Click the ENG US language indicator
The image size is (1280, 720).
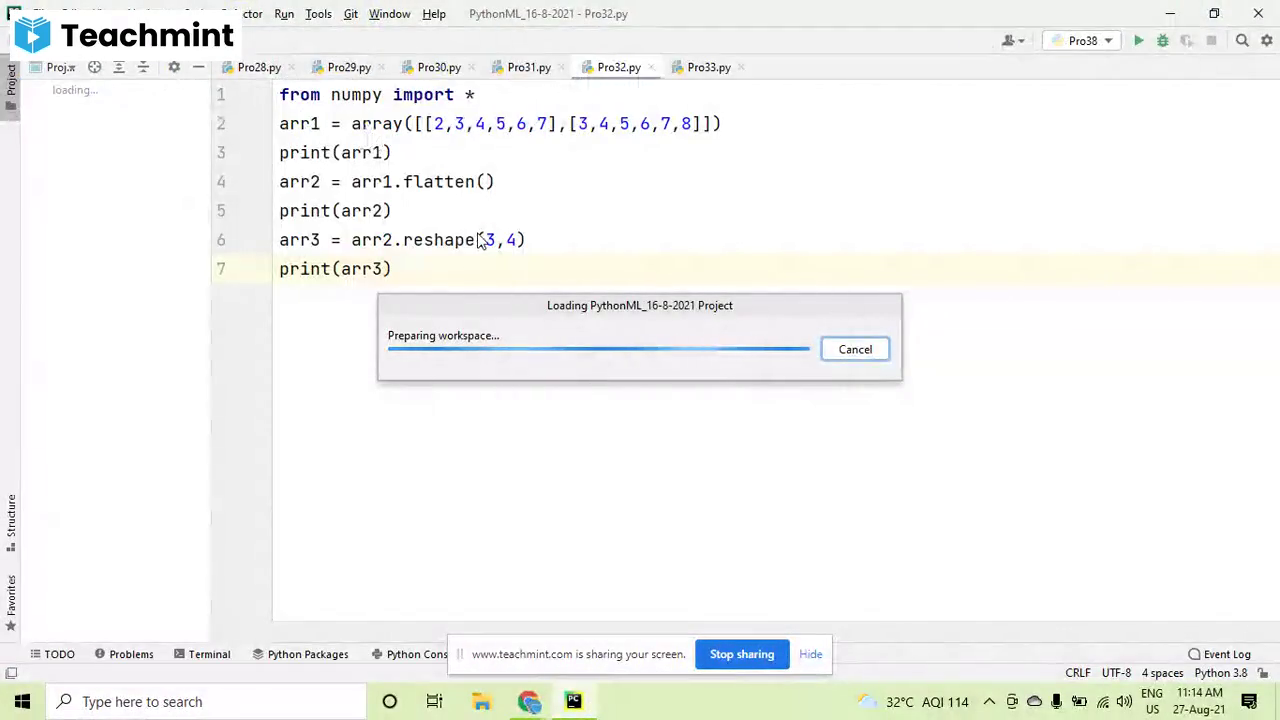tap(1152, 702)
